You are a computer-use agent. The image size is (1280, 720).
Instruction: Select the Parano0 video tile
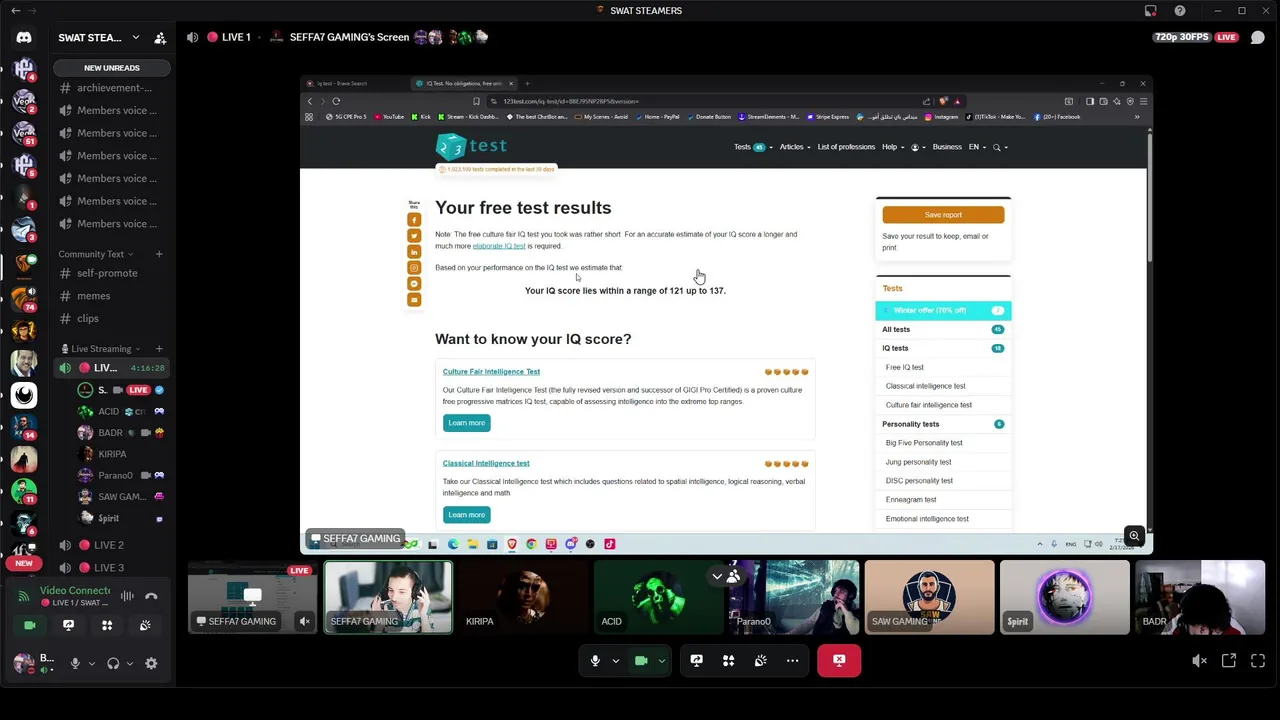point(794,598)
